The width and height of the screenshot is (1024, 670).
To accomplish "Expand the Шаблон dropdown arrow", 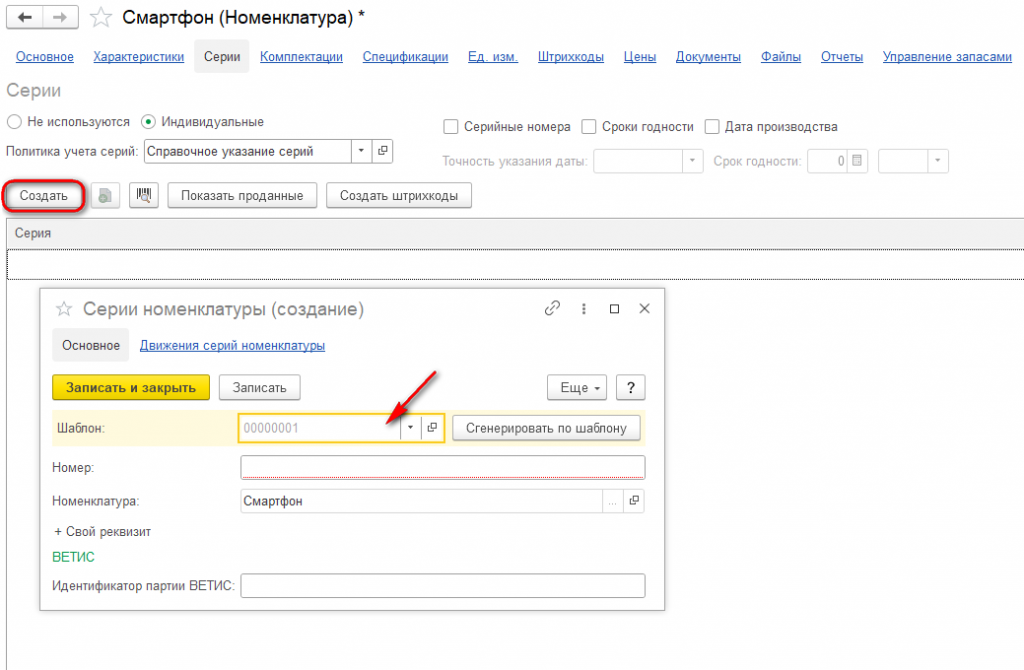I will click(410, 428).
